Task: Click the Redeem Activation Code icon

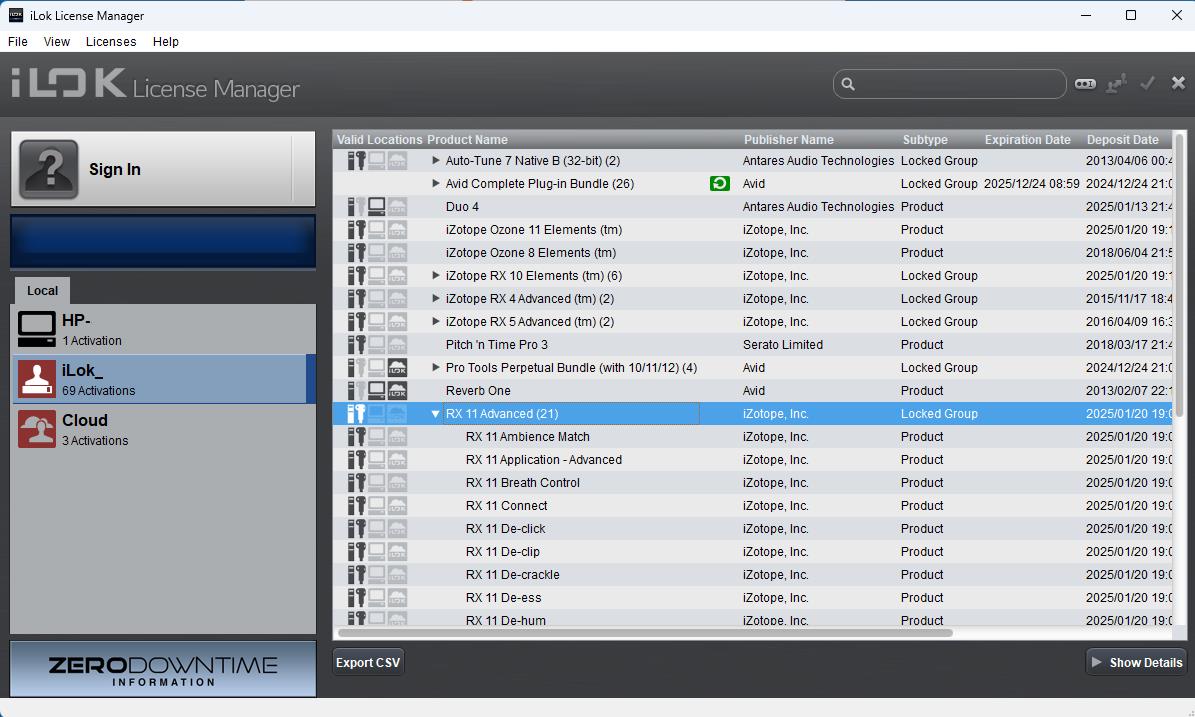Action: 1085,84
